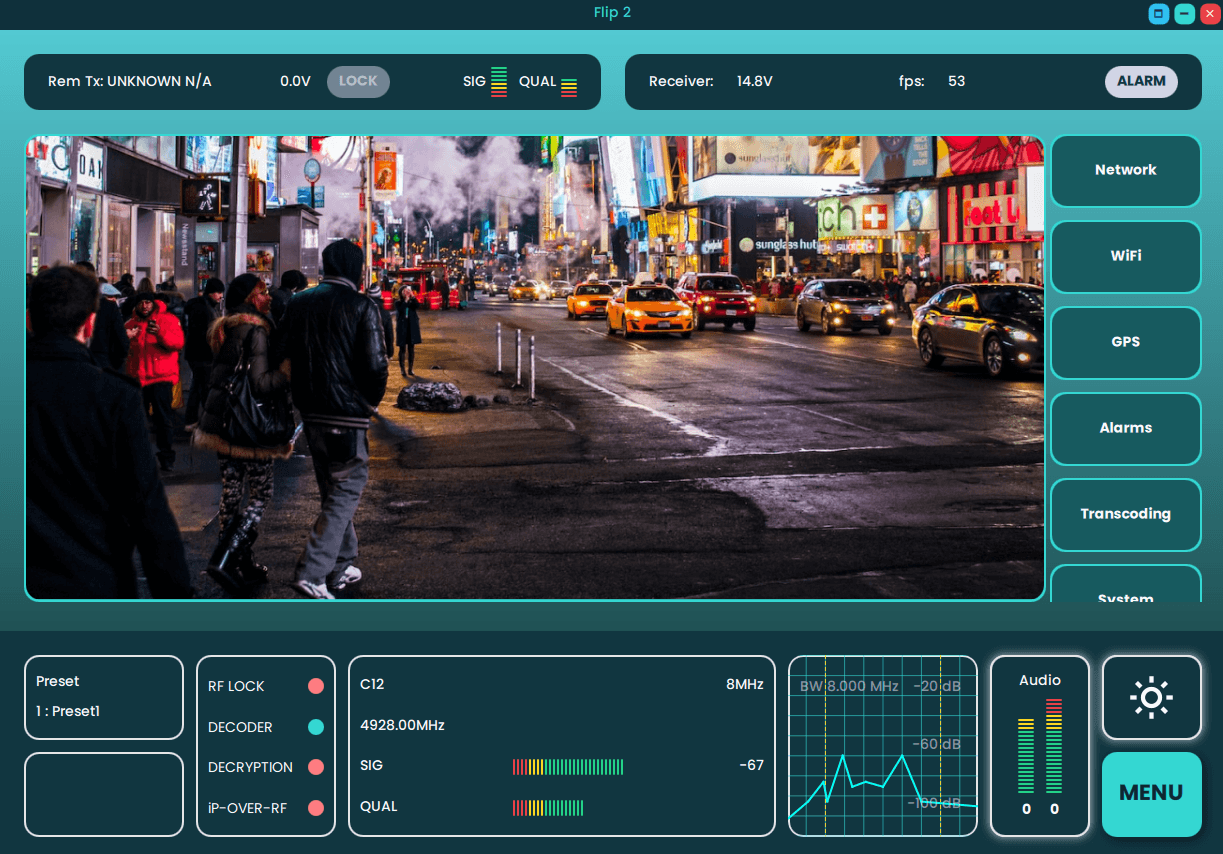
Task: Open the Network panel
Action: pyautogui.click(x=1125, y=170)
